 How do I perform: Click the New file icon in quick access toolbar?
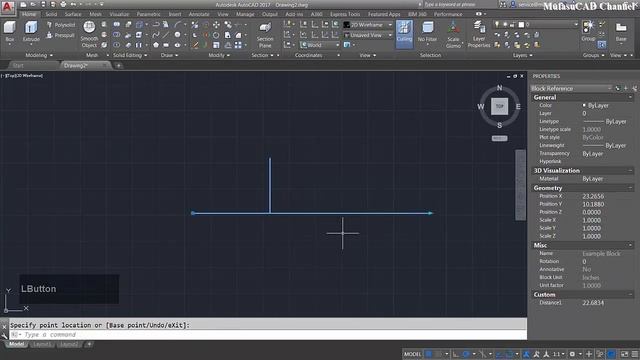point(23,4)
